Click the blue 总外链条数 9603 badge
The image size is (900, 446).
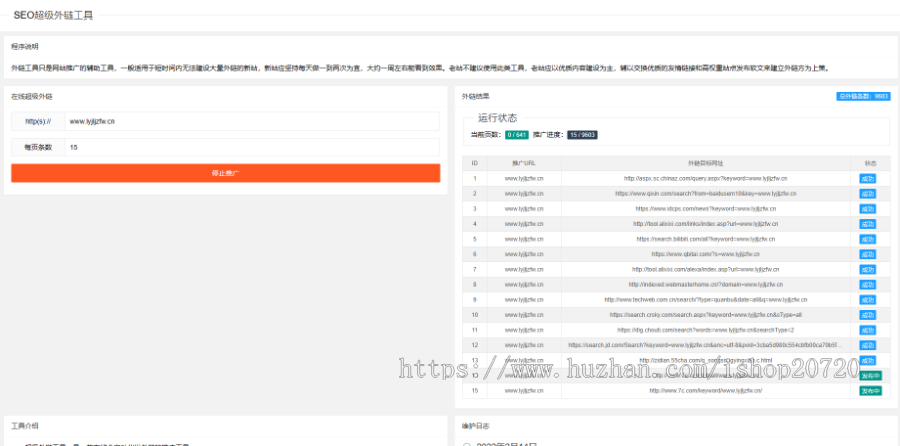click(x=863, y=96)
